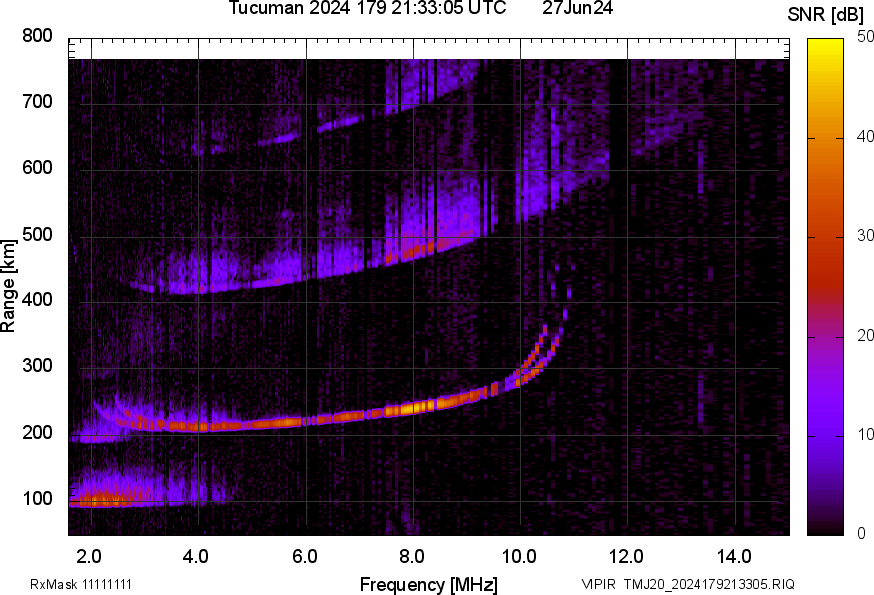This screenshot has width=874, height=595.
Task: Click the frequency tick label '12.0'
Action: (x=627, y=557)
